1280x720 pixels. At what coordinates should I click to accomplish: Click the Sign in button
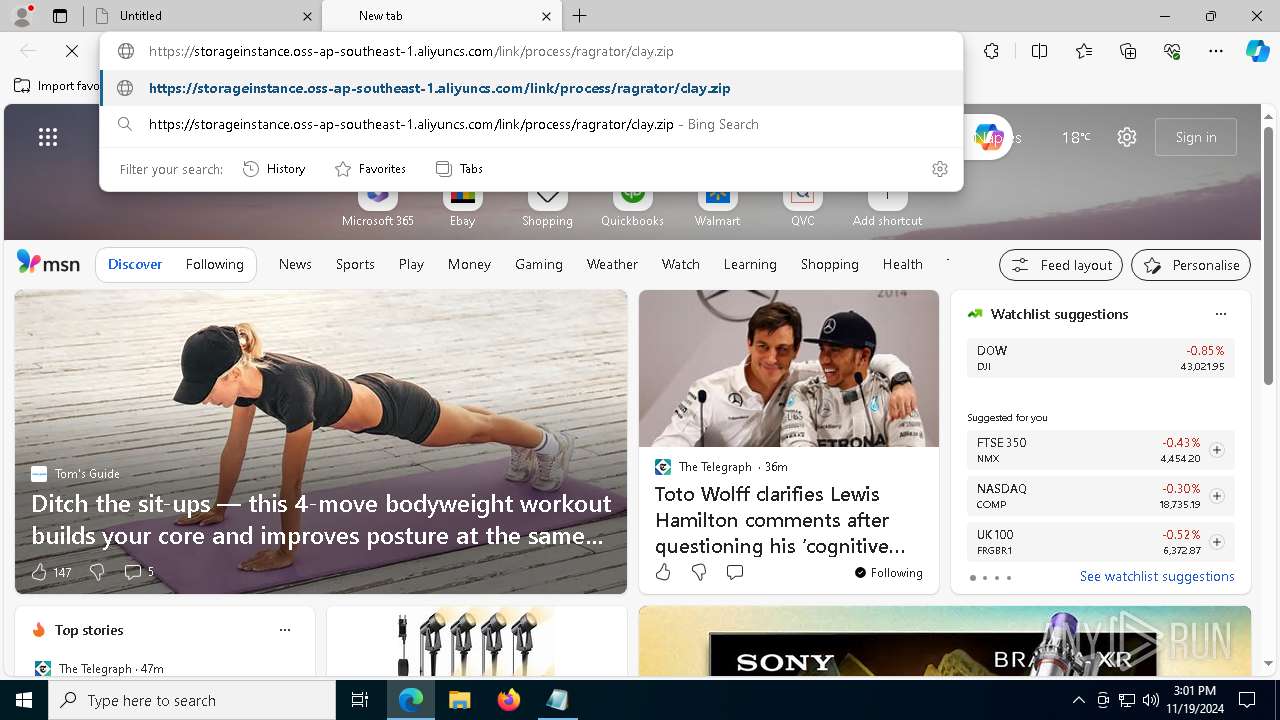1196,137
